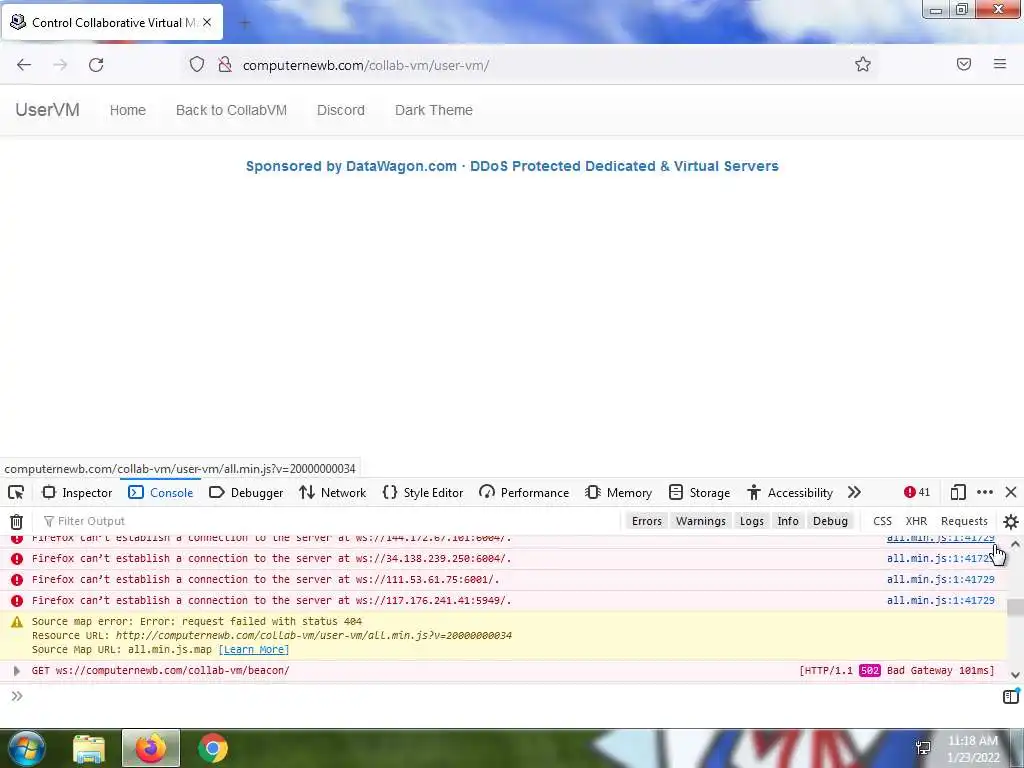Open the Home nav link
The width and height of the screenshot is (1024, 768).
point(128,110)
